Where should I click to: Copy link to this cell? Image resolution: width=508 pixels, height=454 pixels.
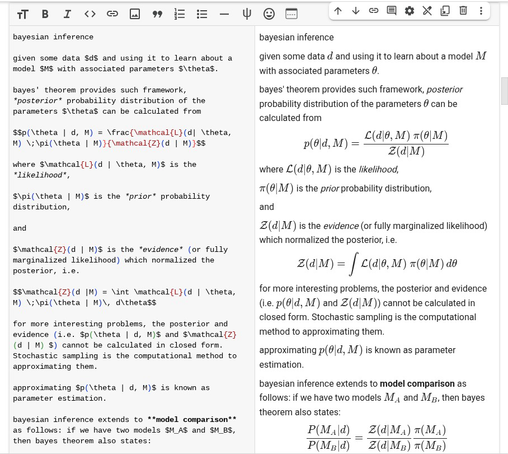point(374,11)
